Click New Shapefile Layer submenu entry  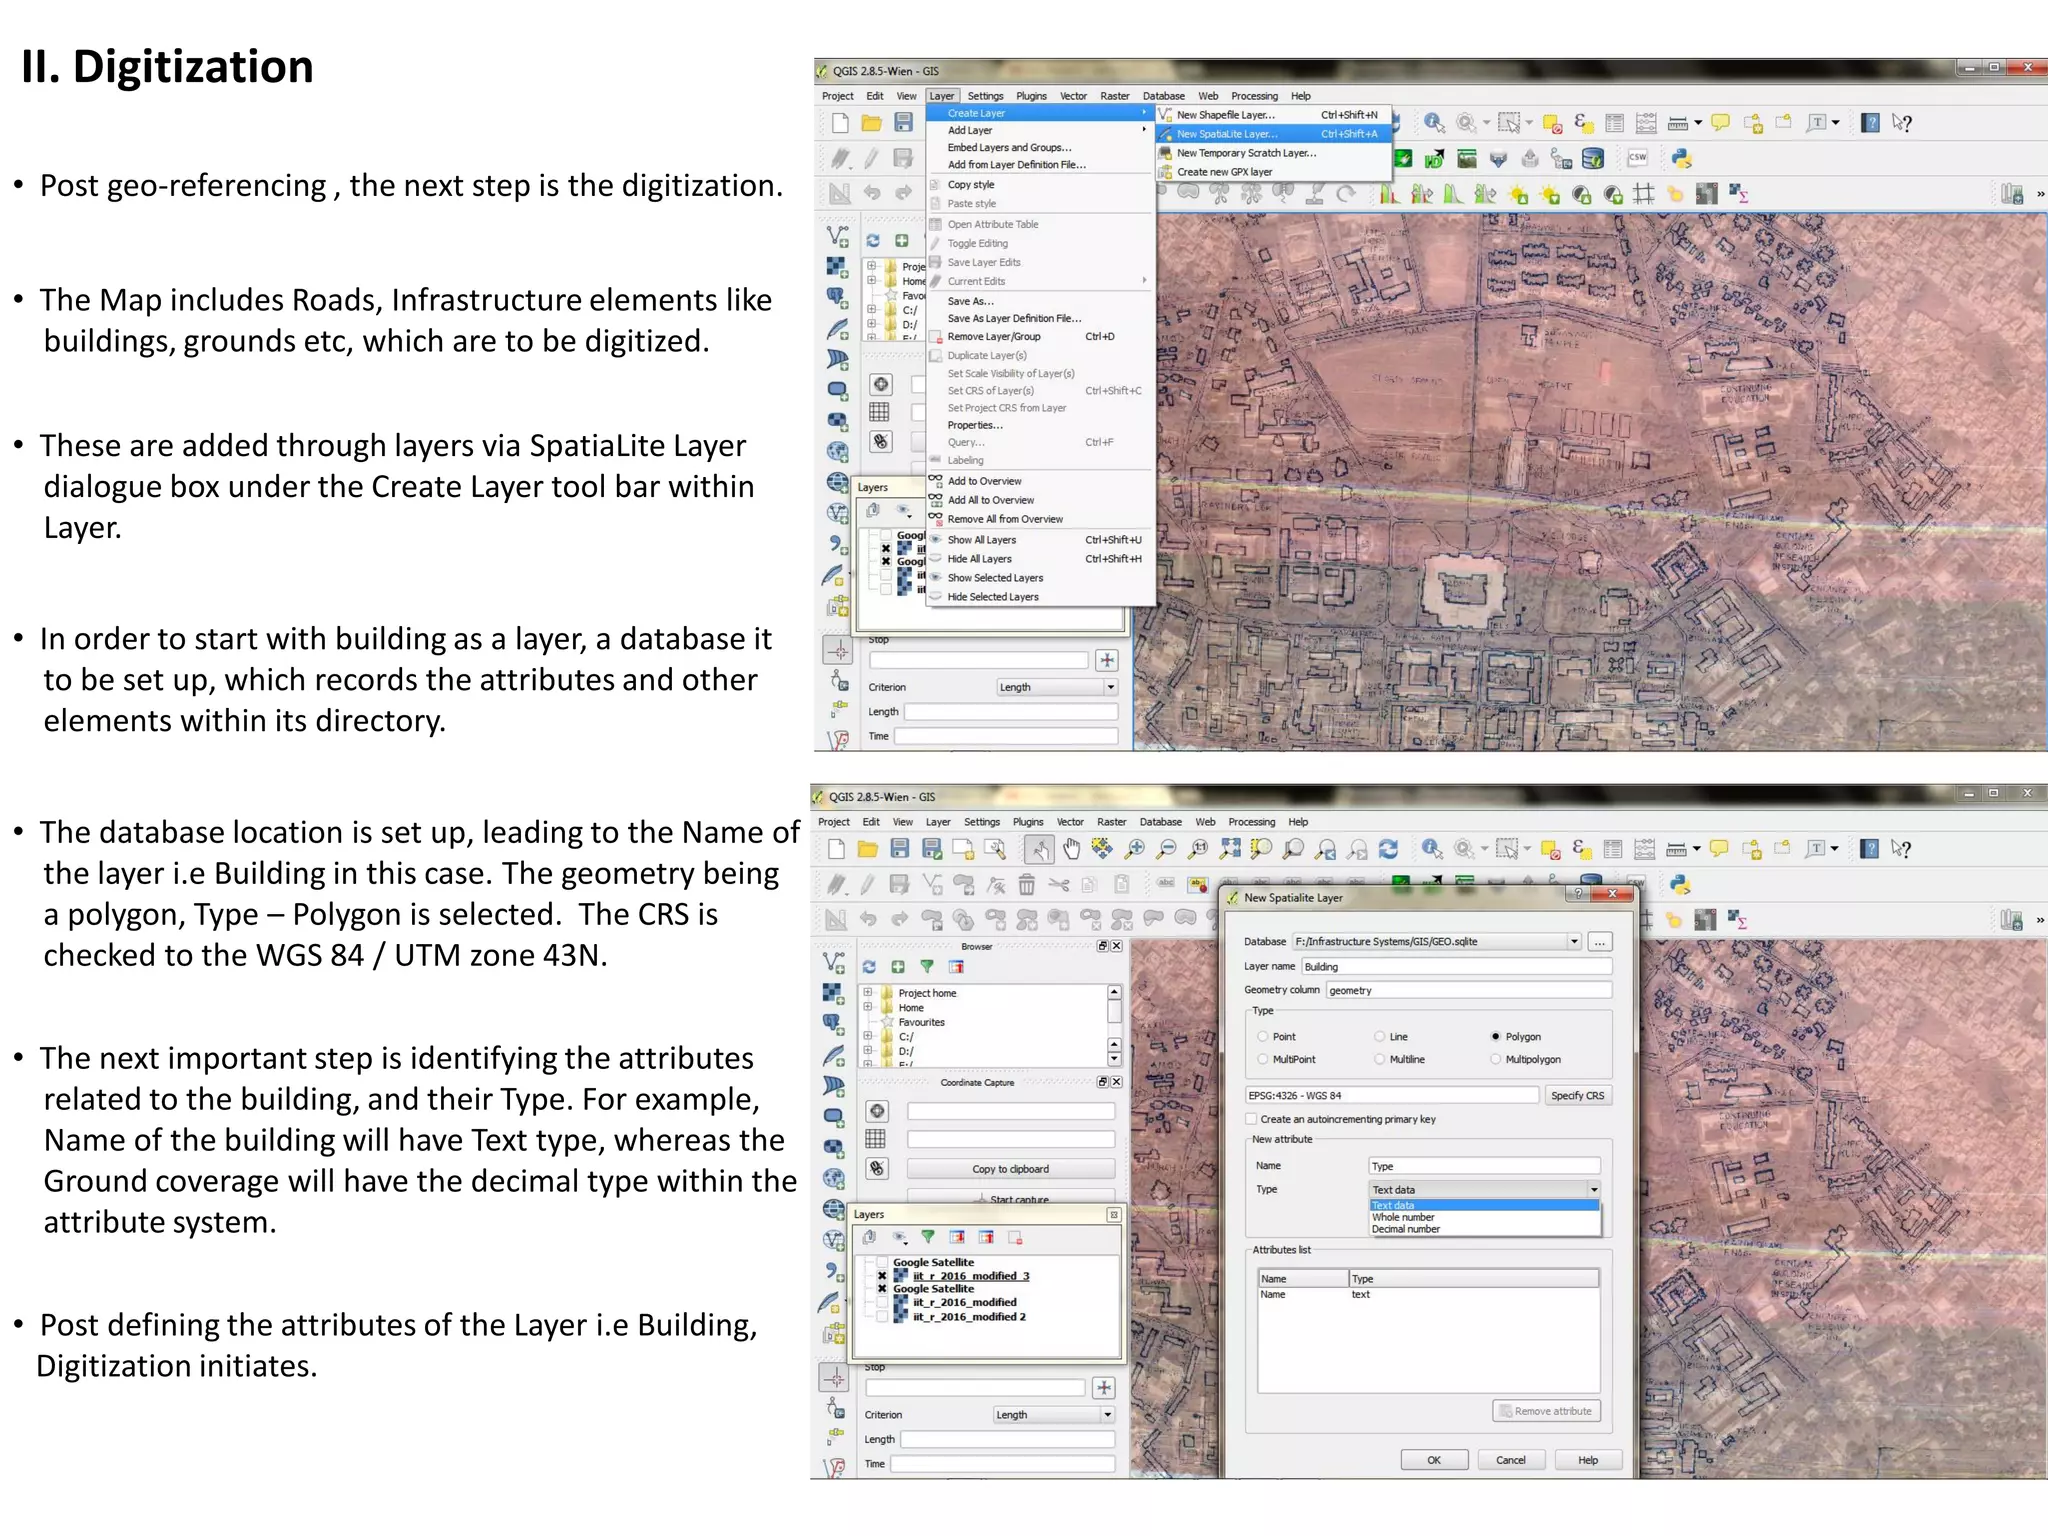tap(1274, 115)
